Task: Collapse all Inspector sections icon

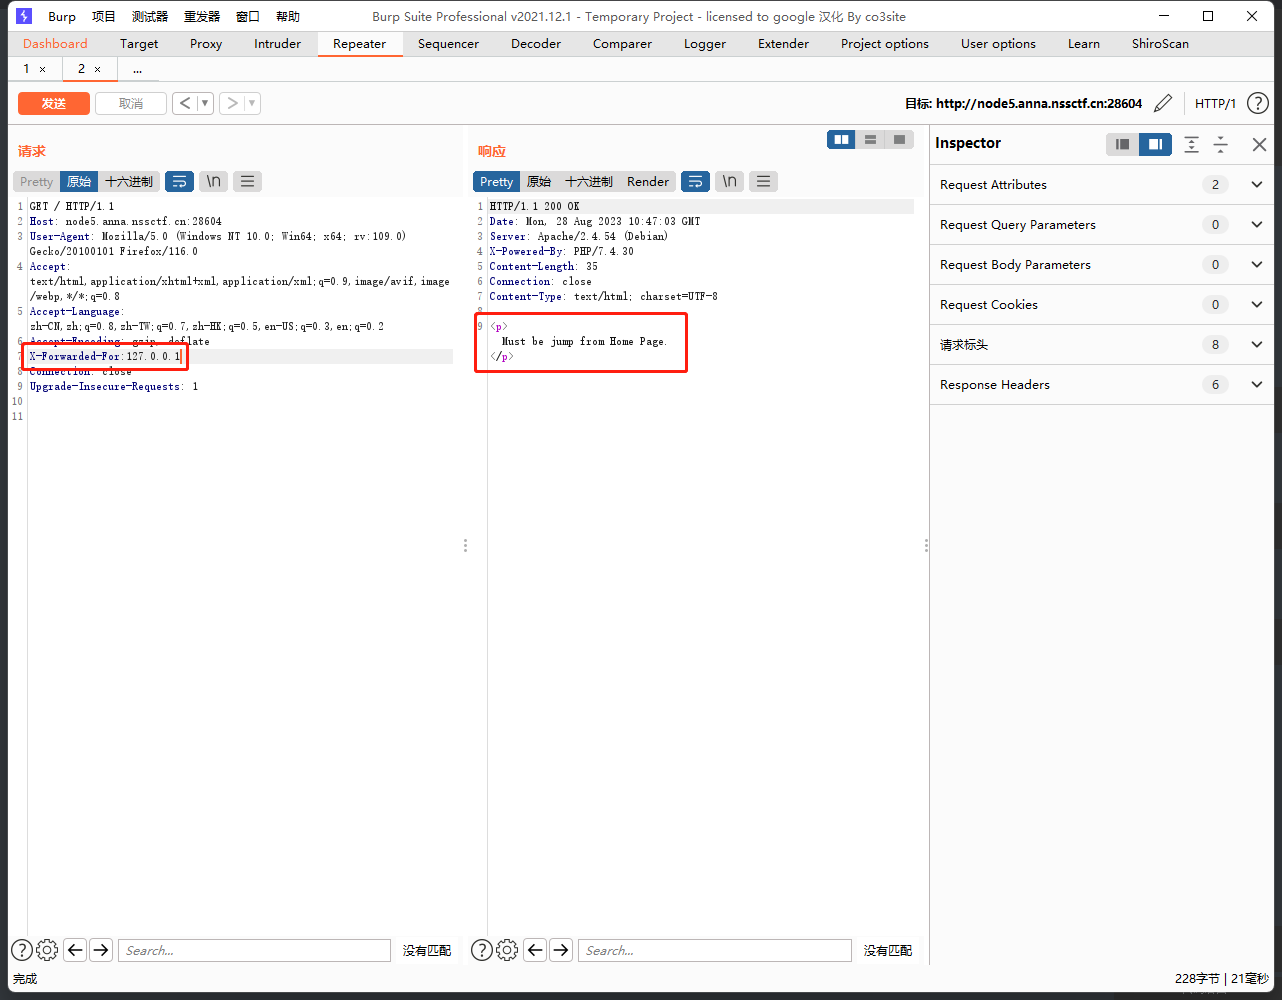Action: point(1221,144)
